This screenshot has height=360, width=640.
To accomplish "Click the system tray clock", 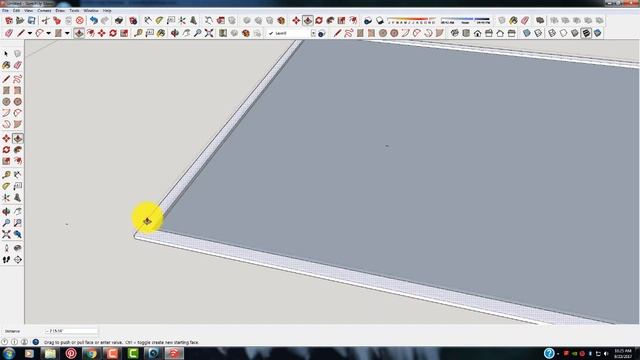I will pos(623,353).
